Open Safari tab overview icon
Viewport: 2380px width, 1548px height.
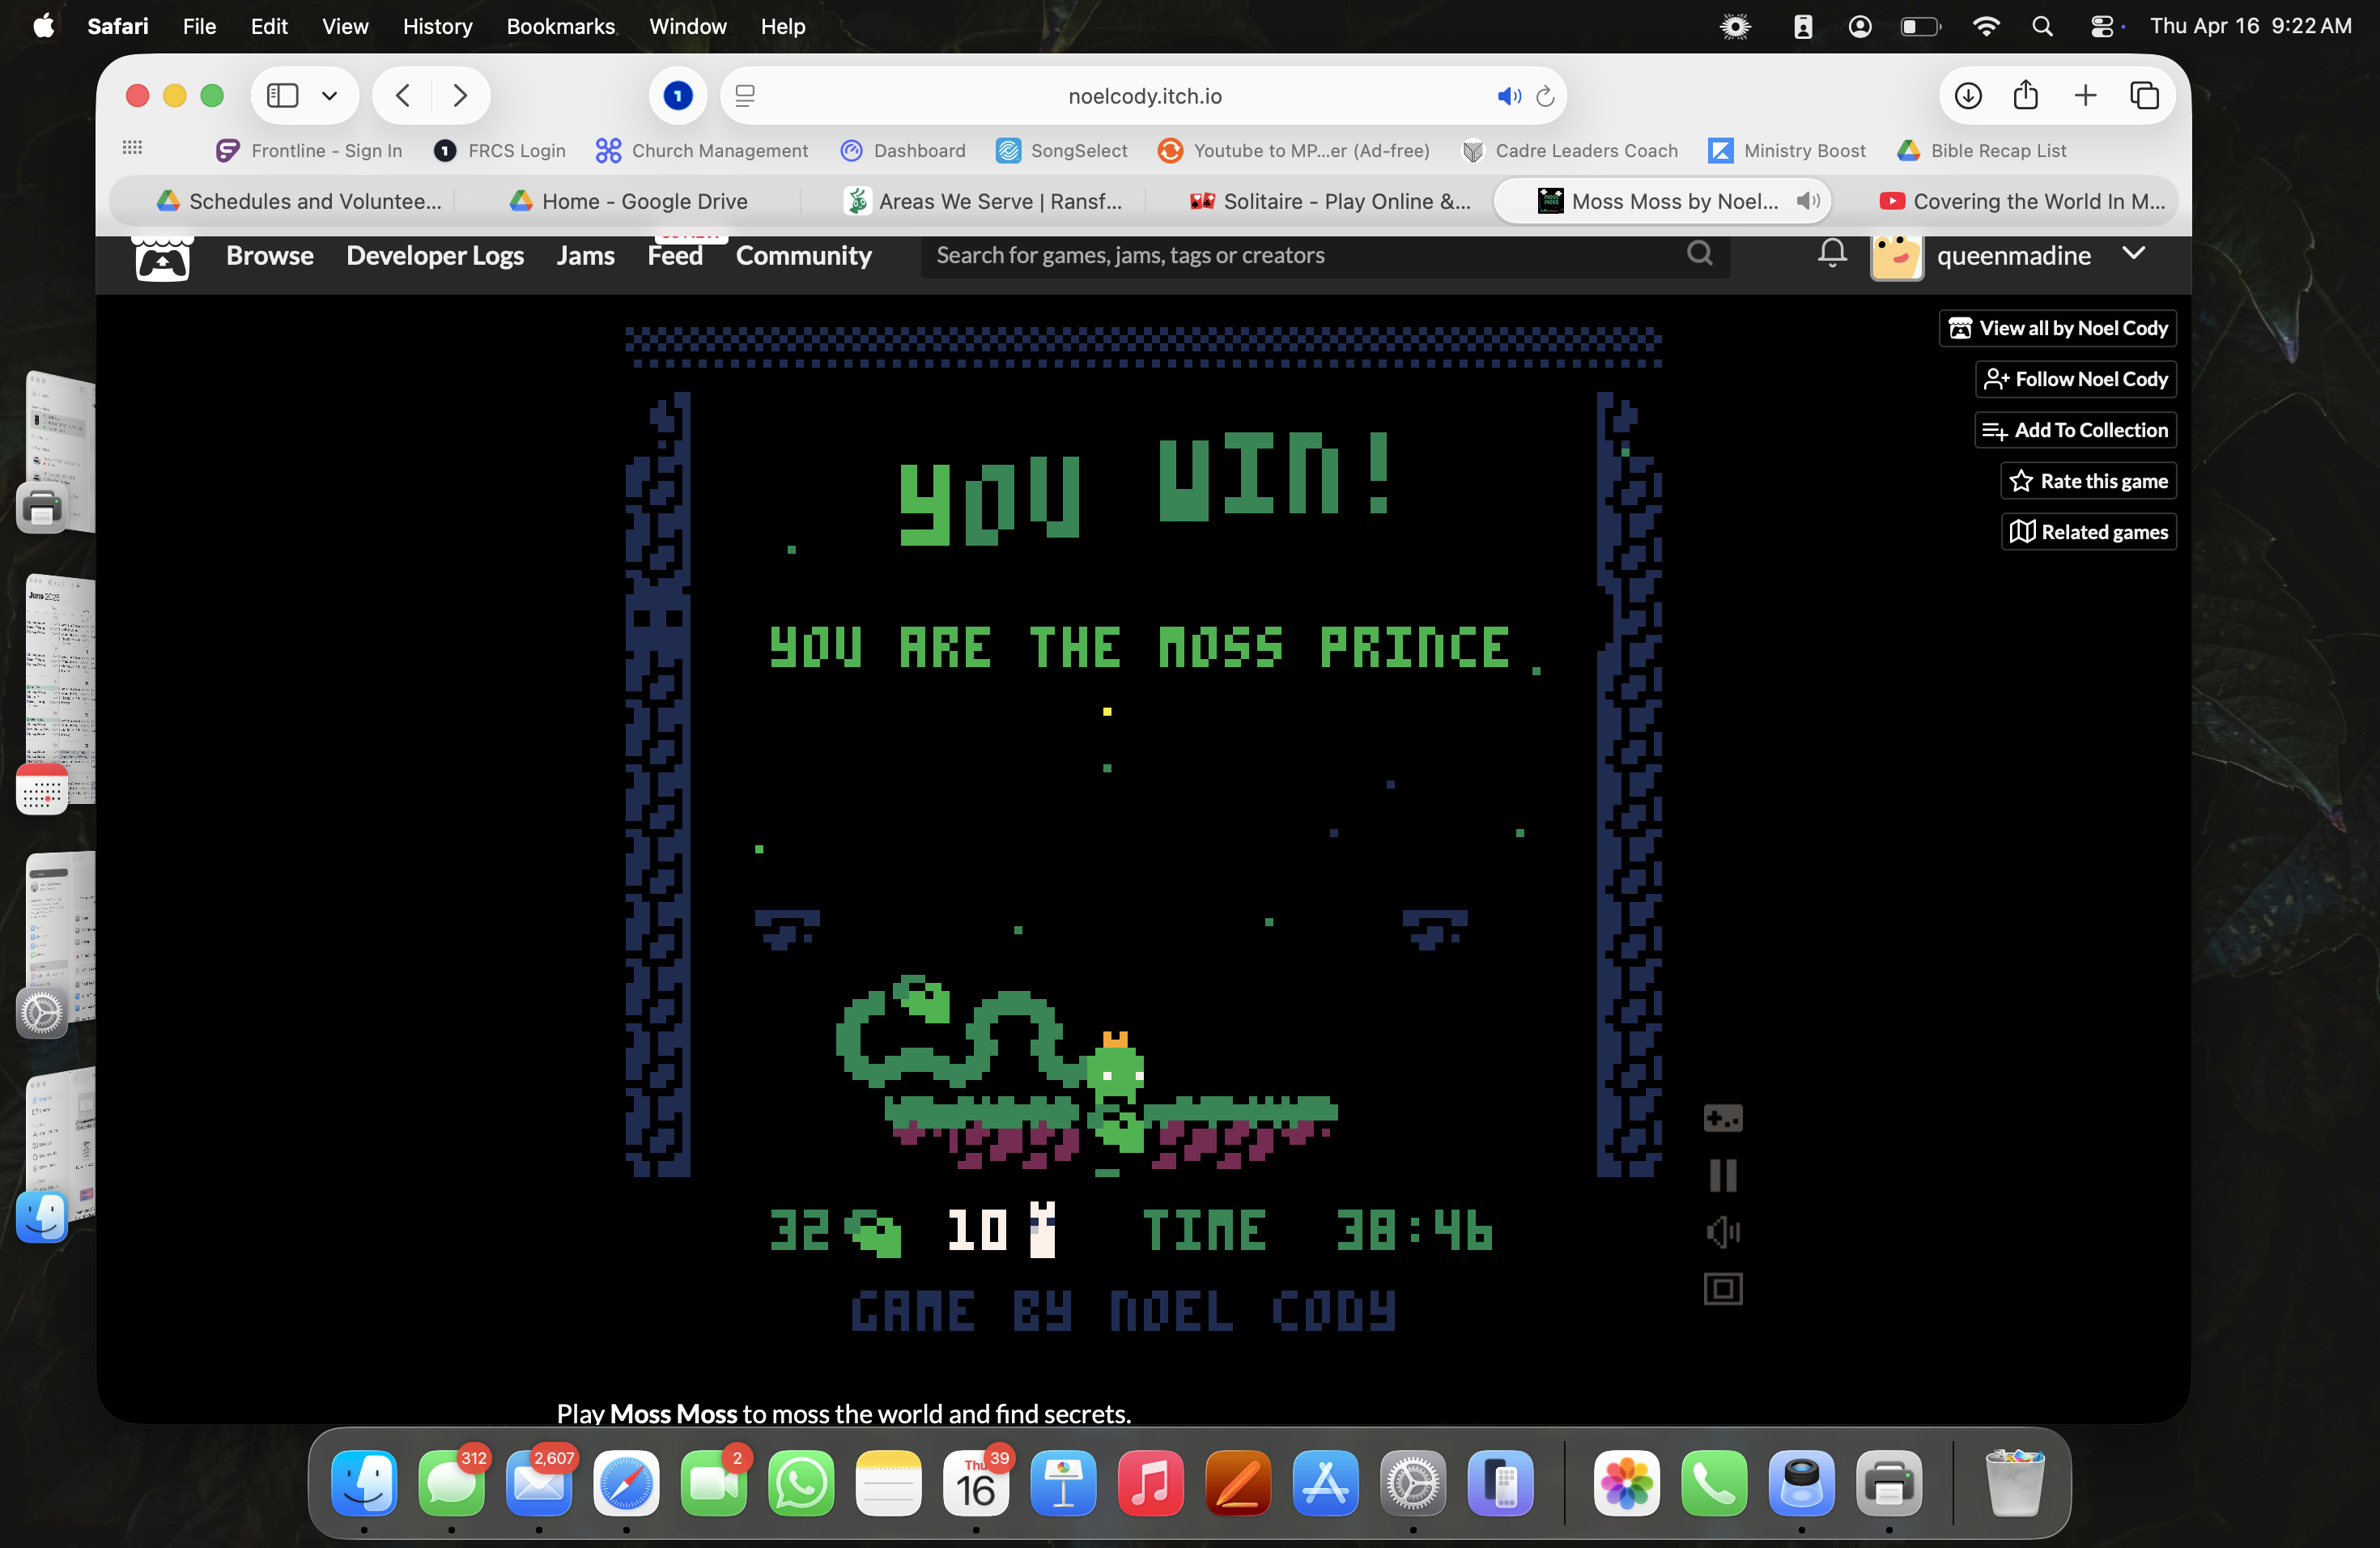pyautogui.click(x=2144, y=96)
